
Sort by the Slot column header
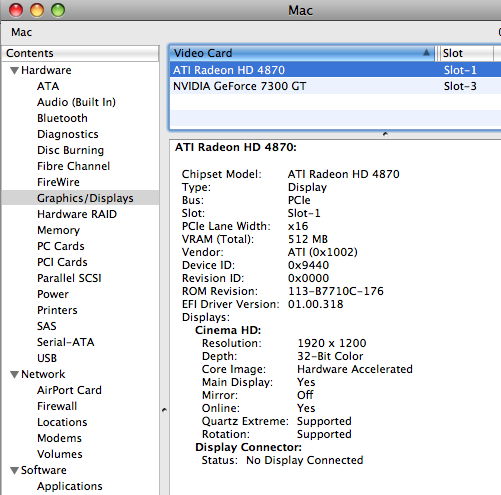[x=465, y=53]
